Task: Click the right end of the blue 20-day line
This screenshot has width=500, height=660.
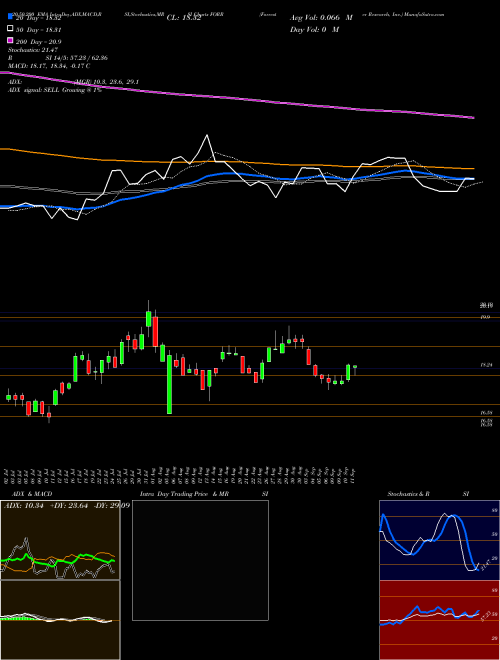Action: (472, 179)
